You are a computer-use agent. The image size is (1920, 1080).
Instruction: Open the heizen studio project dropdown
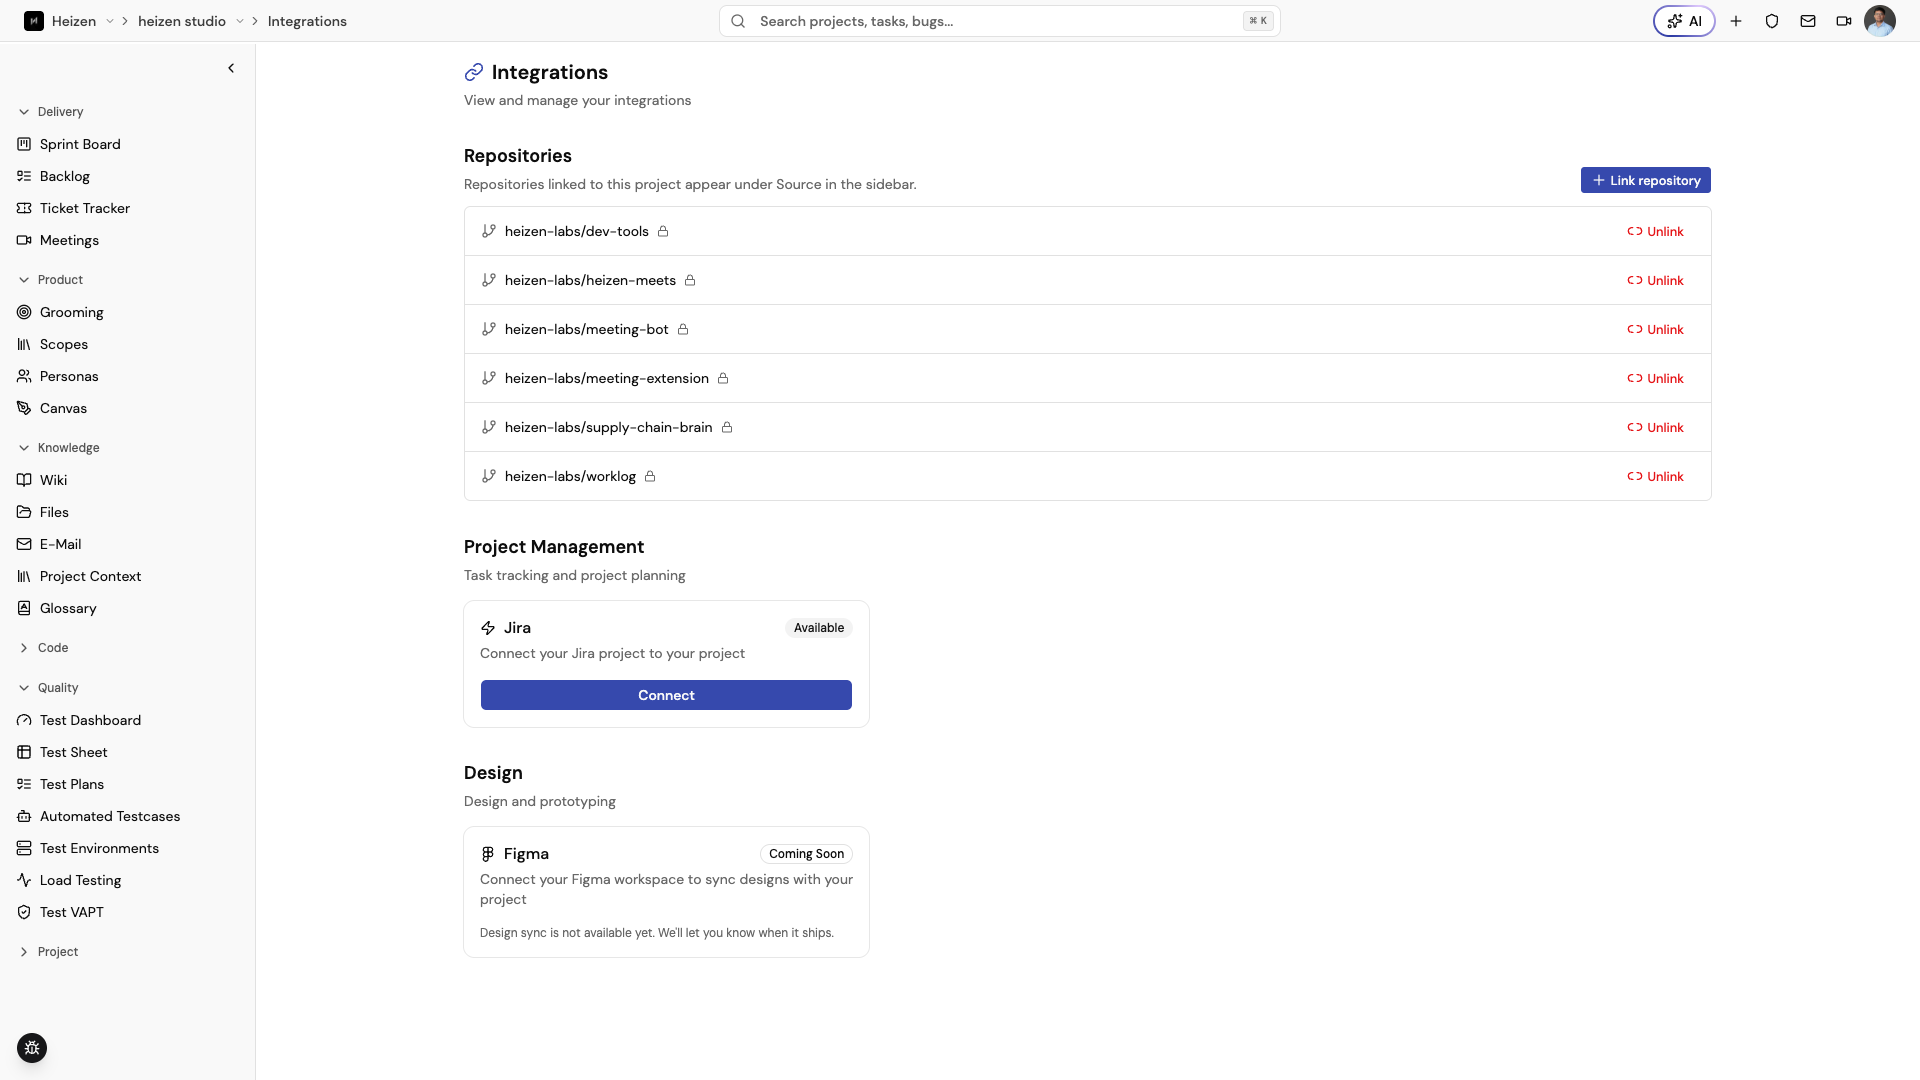coord(240,21)
